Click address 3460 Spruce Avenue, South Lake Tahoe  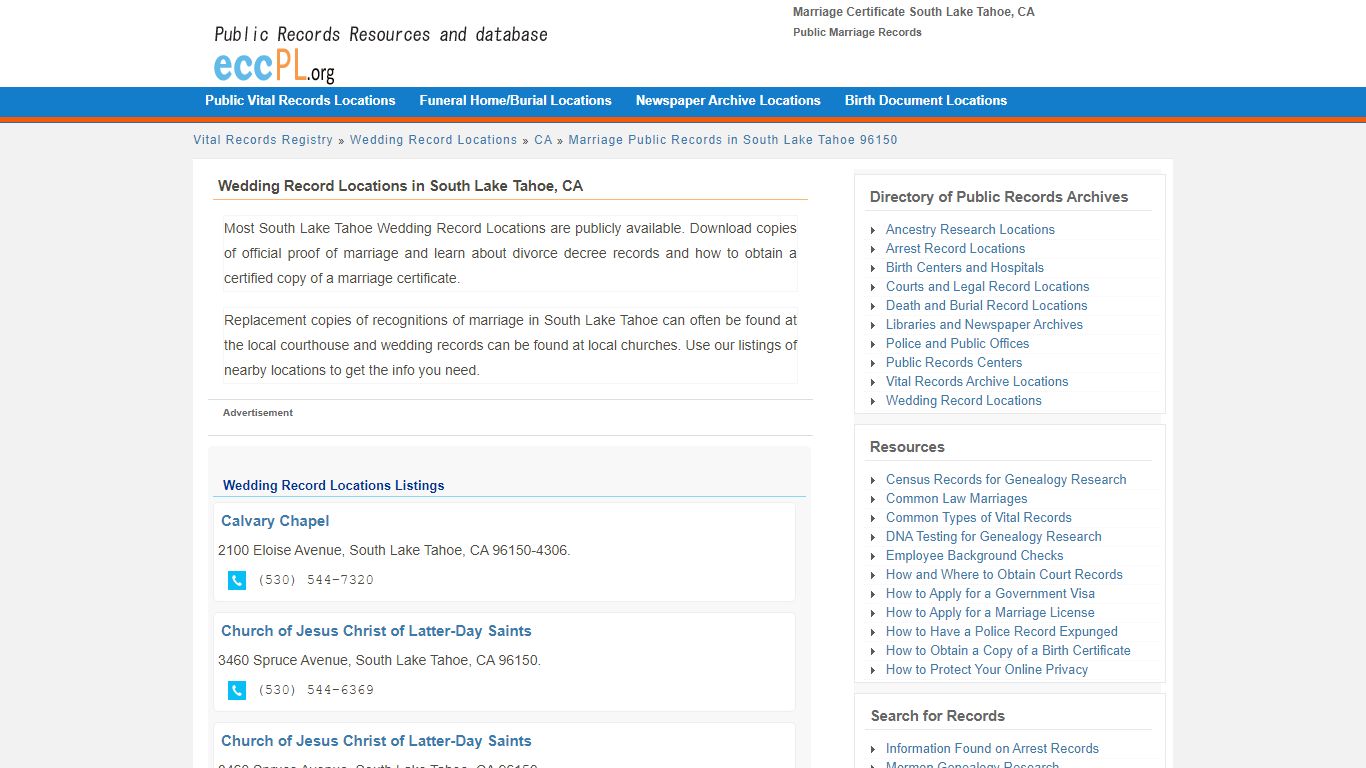point(379,660)
